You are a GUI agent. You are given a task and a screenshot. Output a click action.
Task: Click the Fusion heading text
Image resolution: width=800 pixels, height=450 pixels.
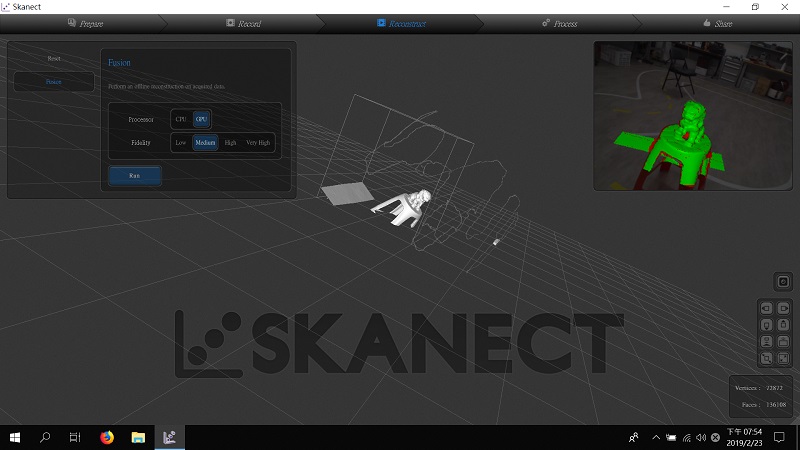pyautogui.click(x=119, y=63)
